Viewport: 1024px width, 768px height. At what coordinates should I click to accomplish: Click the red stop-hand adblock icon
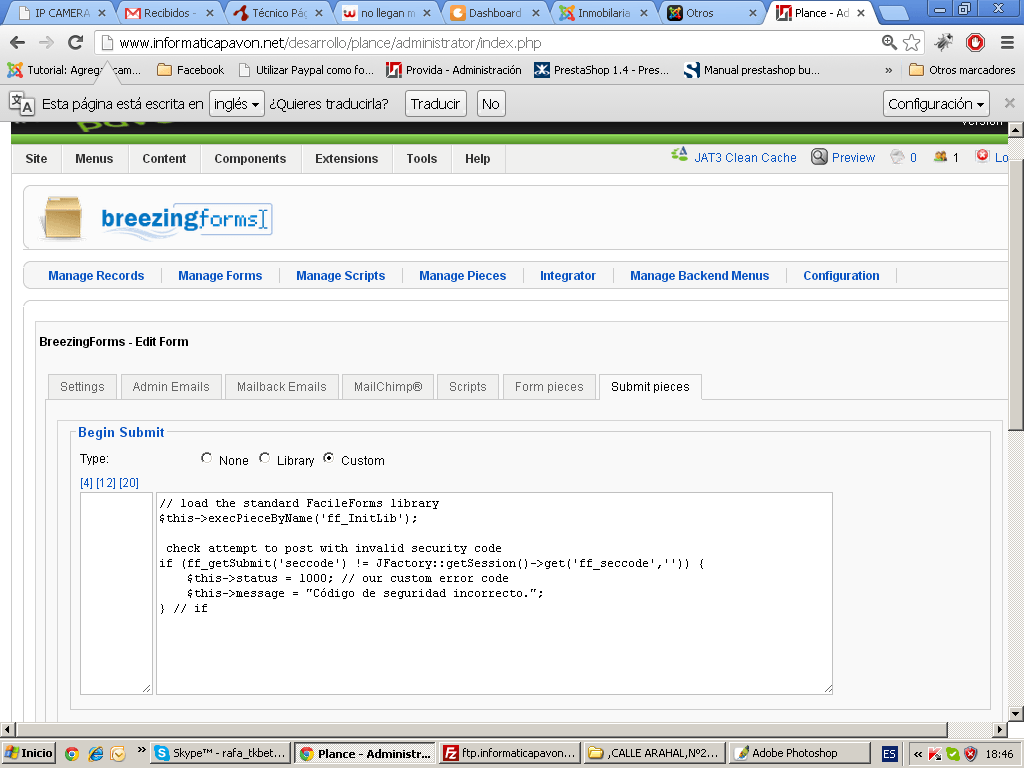975,43
